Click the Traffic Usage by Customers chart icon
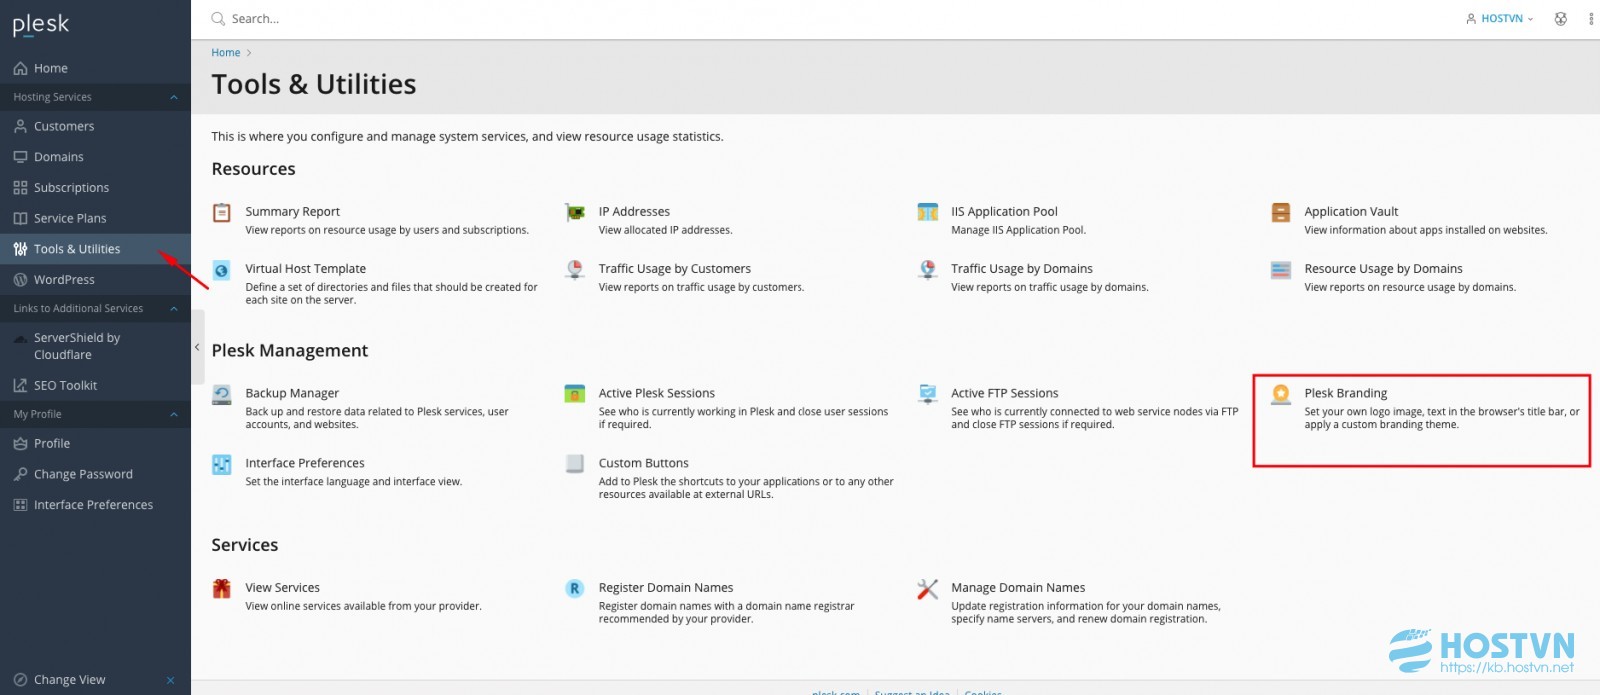This screenshot has width=1600, height=695. tap(575, 269)
